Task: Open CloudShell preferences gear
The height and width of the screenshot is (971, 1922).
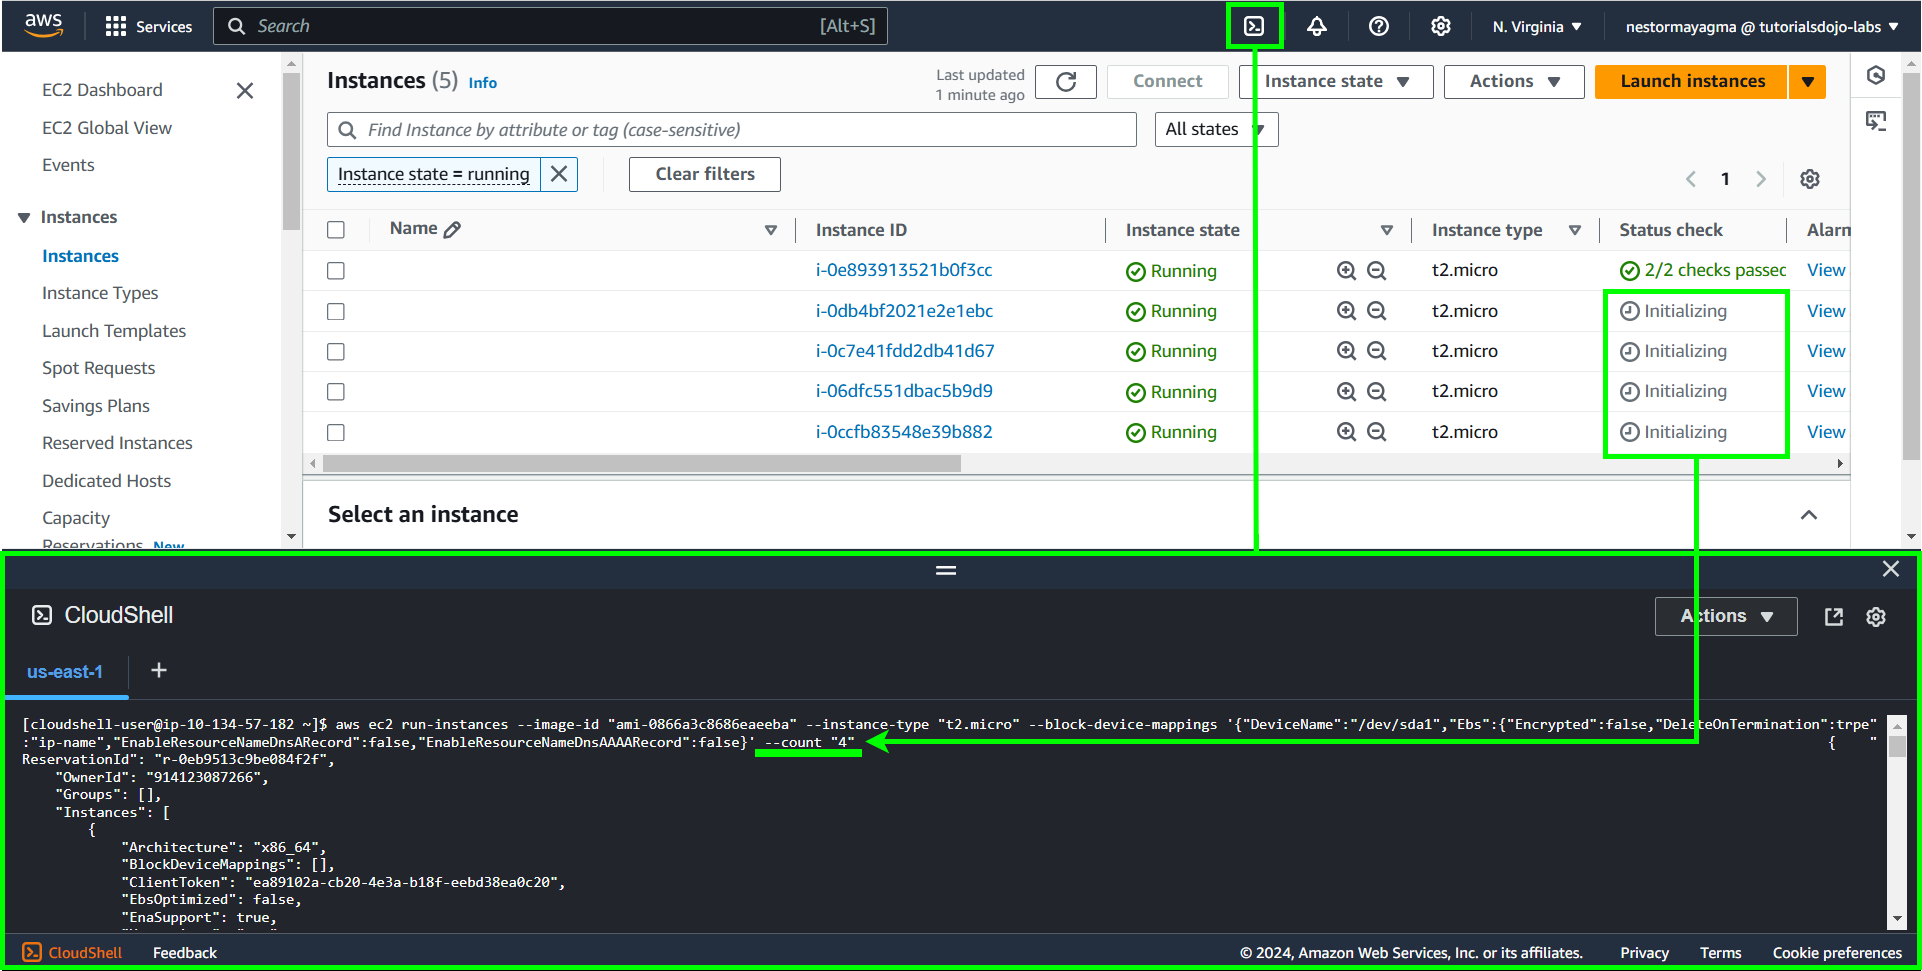Action: click(x=1876, y=617)
